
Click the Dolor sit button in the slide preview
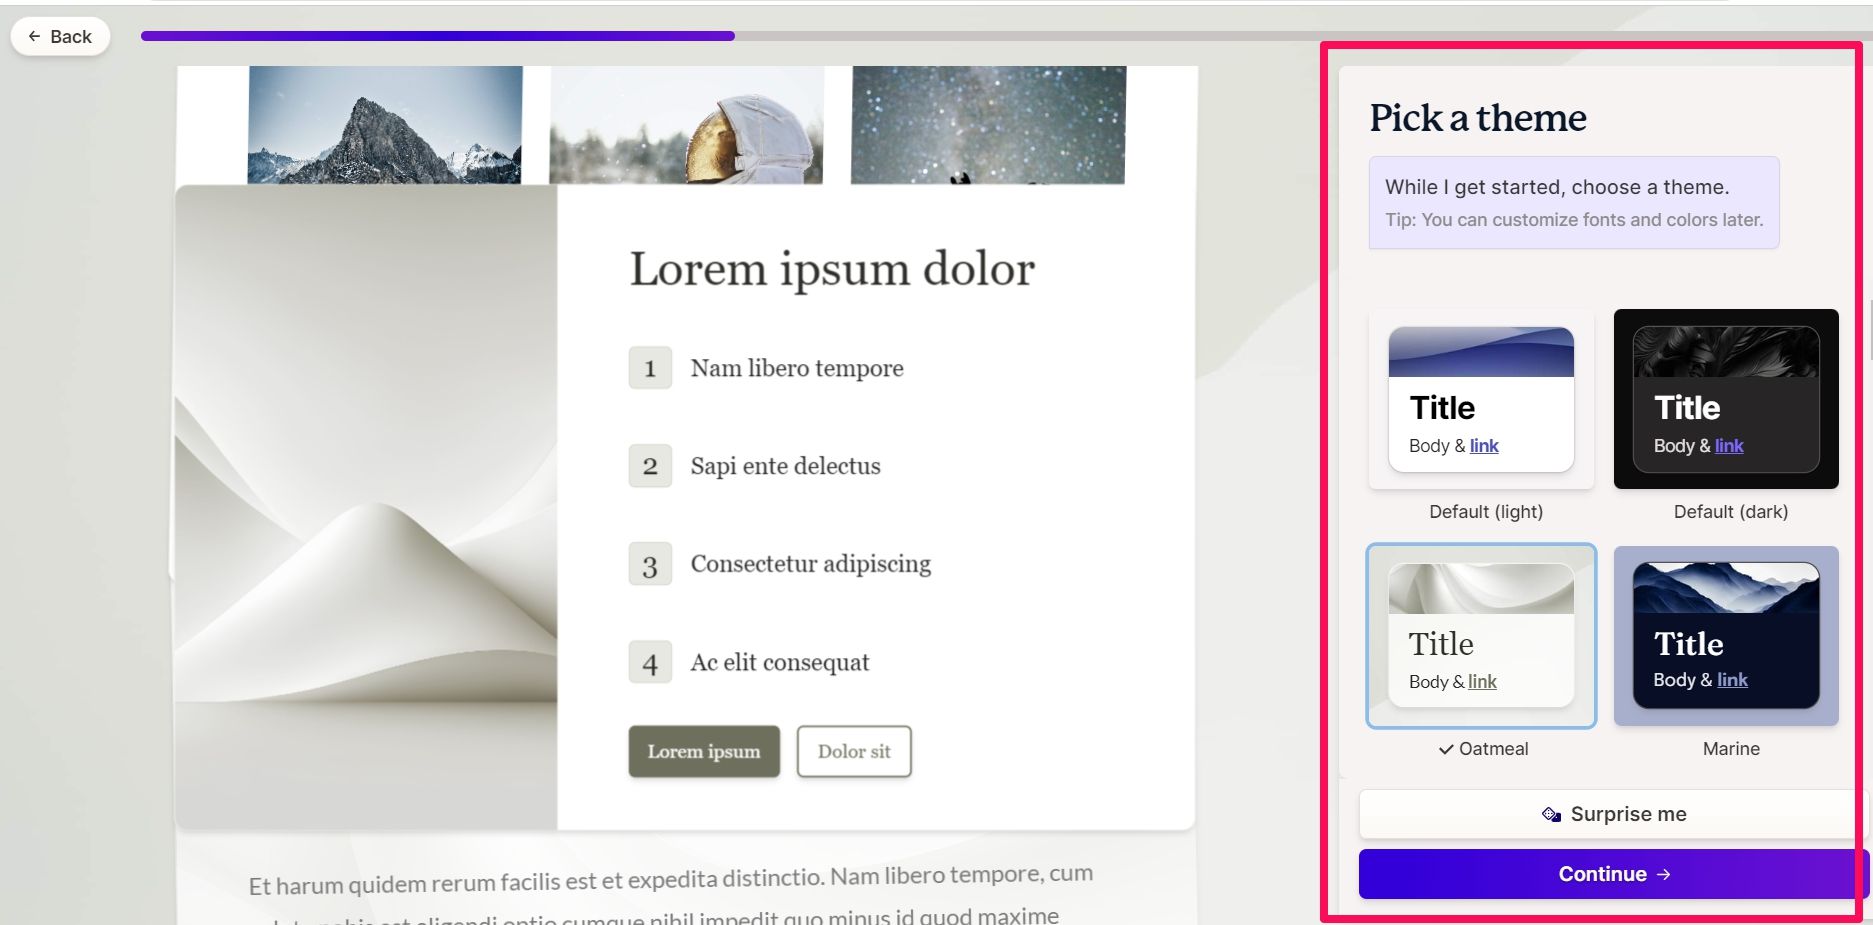click(x=853, y=751)
